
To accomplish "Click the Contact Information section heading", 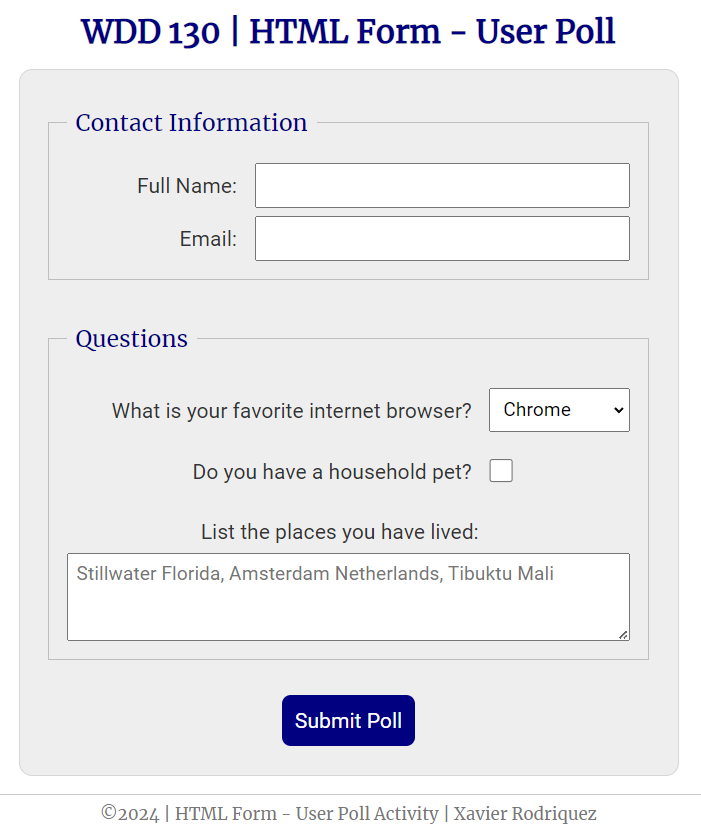I will pyautogui.click(x=191, y=123).
